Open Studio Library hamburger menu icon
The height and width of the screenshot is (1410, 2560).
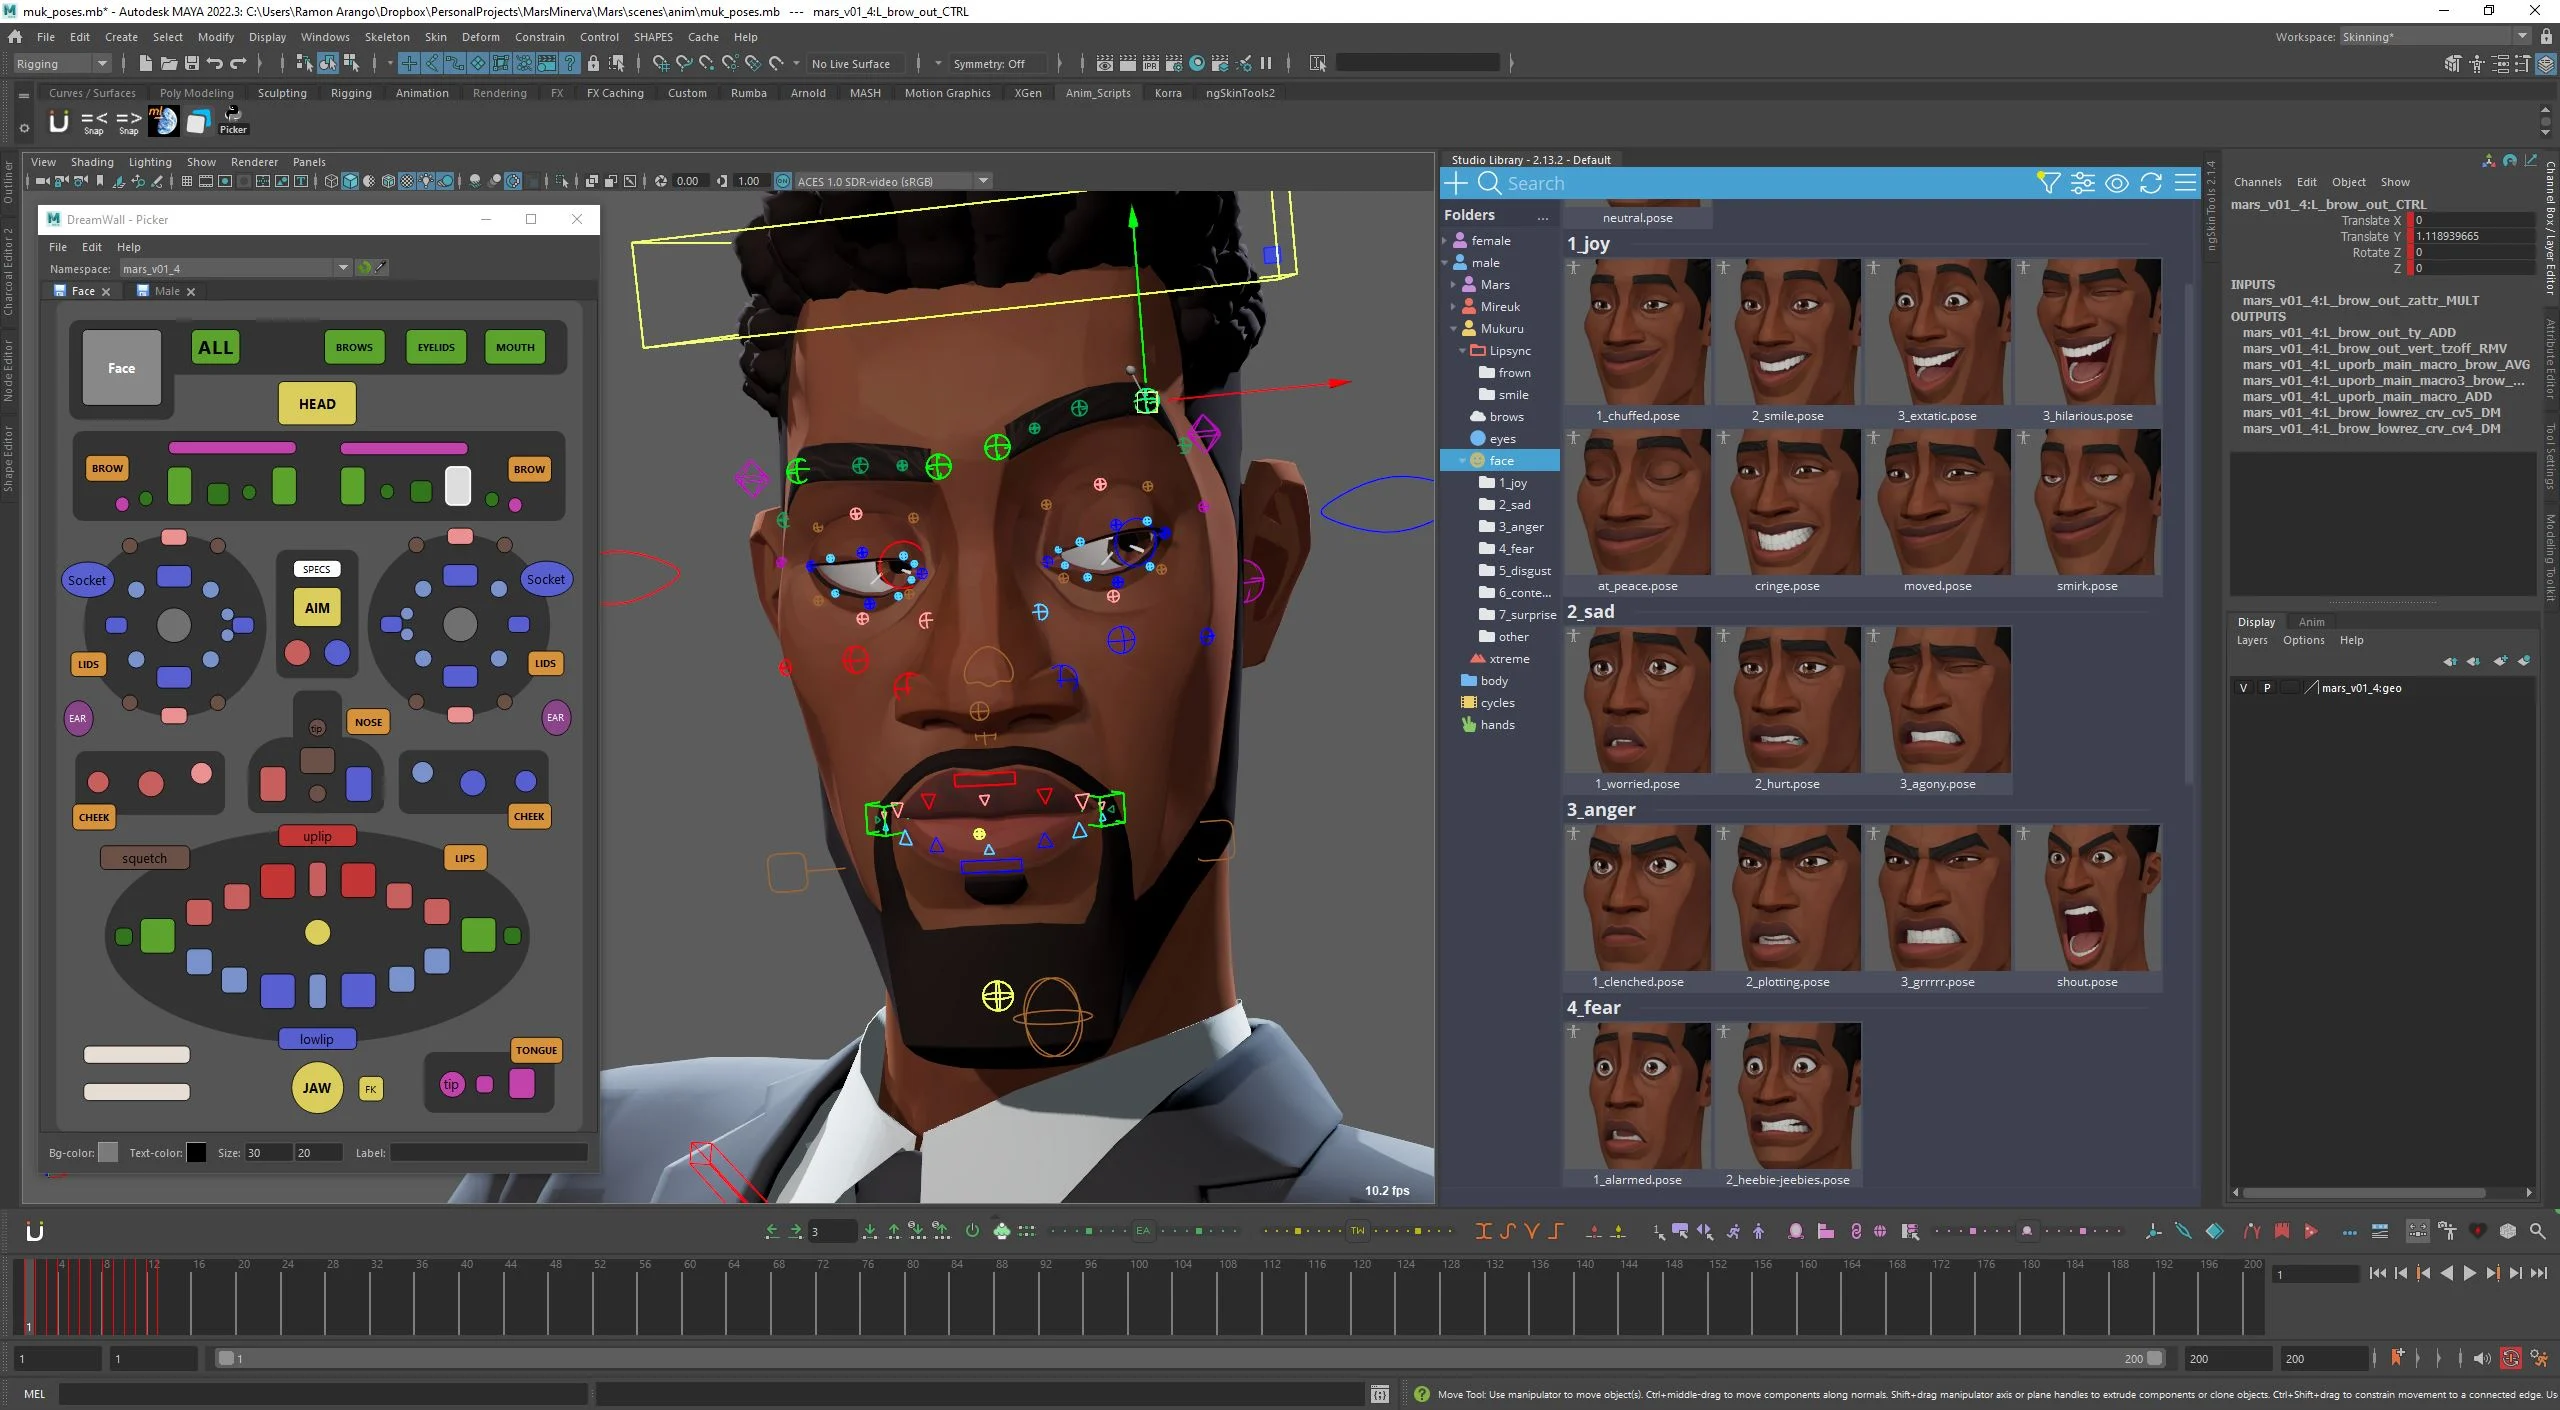(x=2185, y=183)
